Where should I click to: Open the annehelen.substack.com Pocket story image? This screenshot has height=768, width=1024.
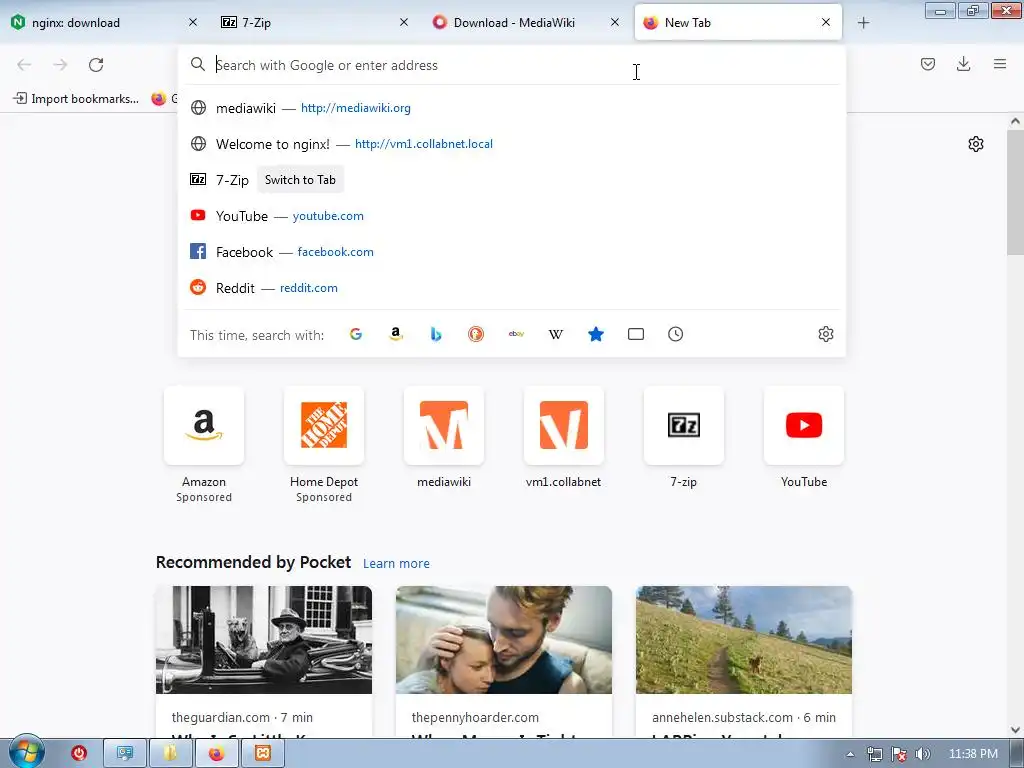[x=744, y=640]
